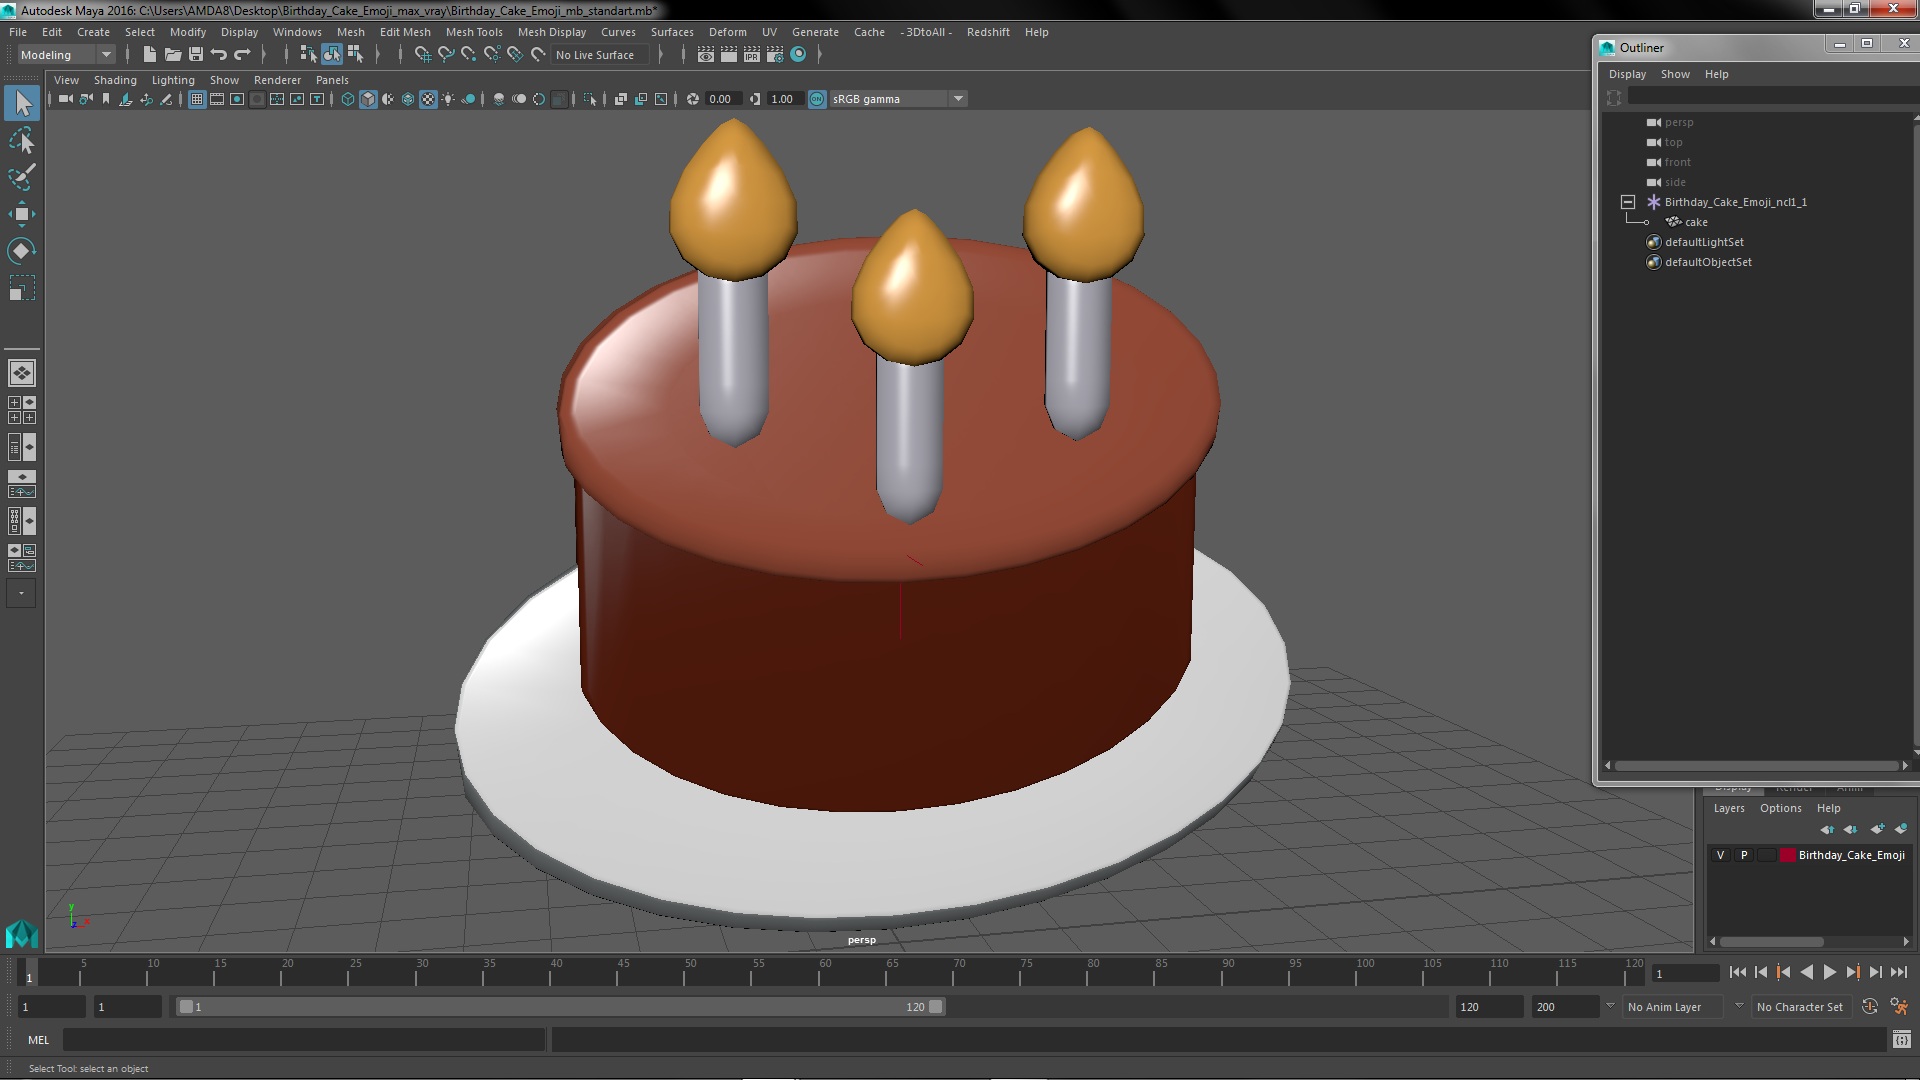Select the paint brush tool icon
The image size is (1920, 1080).
point(21,175)
